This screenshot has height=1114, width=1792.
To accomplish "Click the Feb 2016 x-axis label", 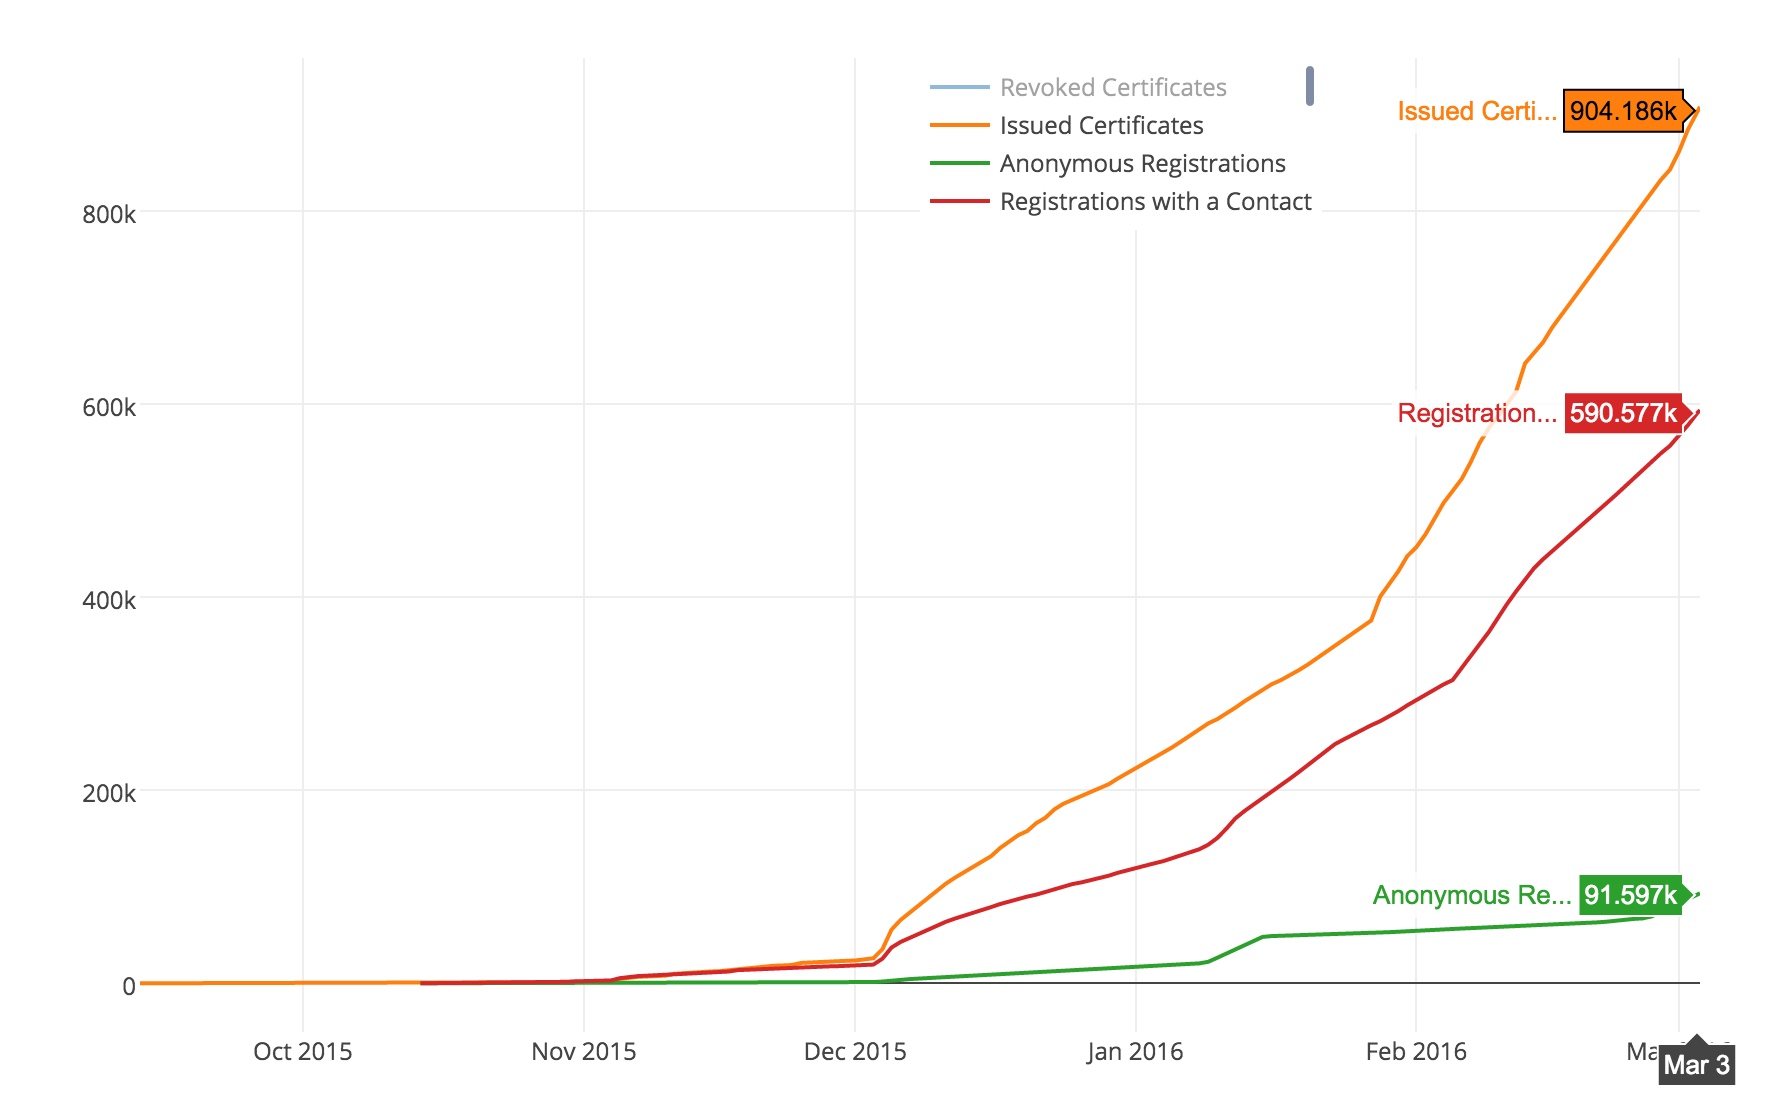I will (1416, 1052).
